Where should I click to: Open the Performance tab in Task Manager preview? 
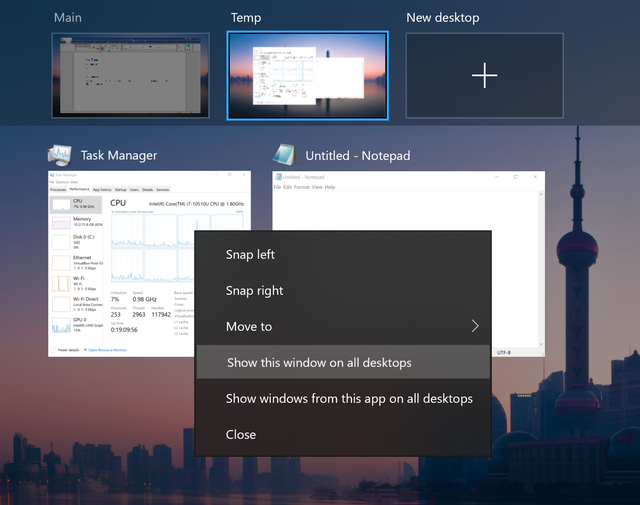pyautogui.click(x=79, y=189)
